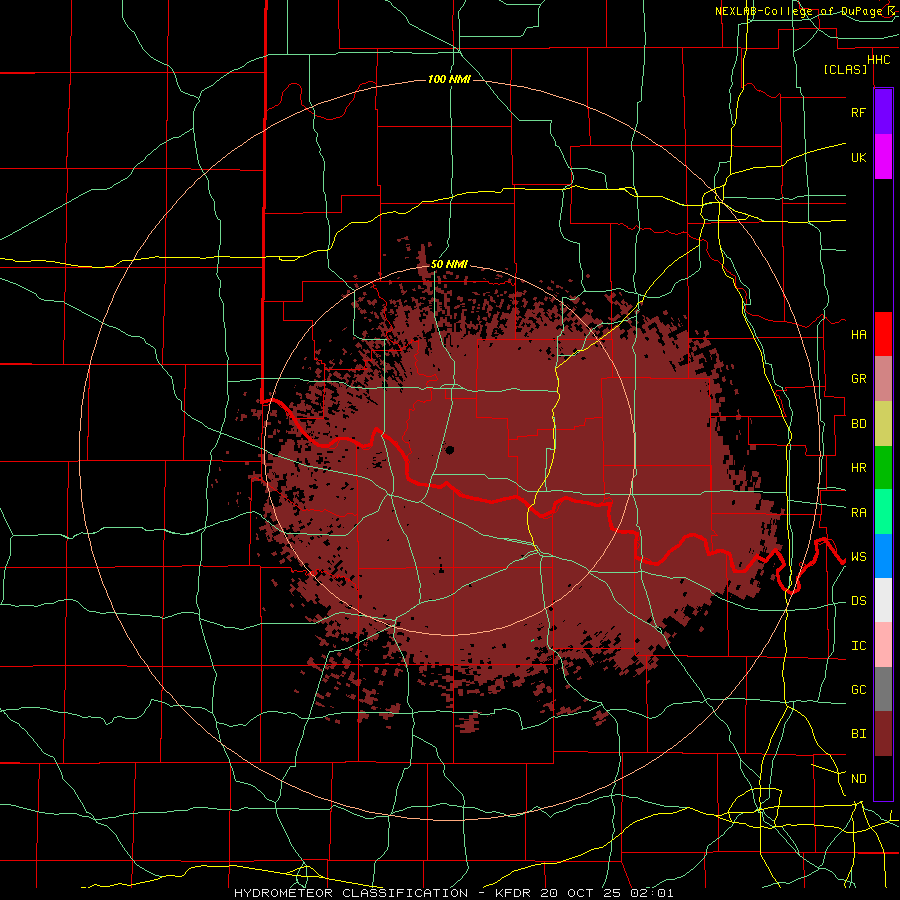
Task: Click the "[CLAS]" legend header text
Action: [x=845, y=69]
